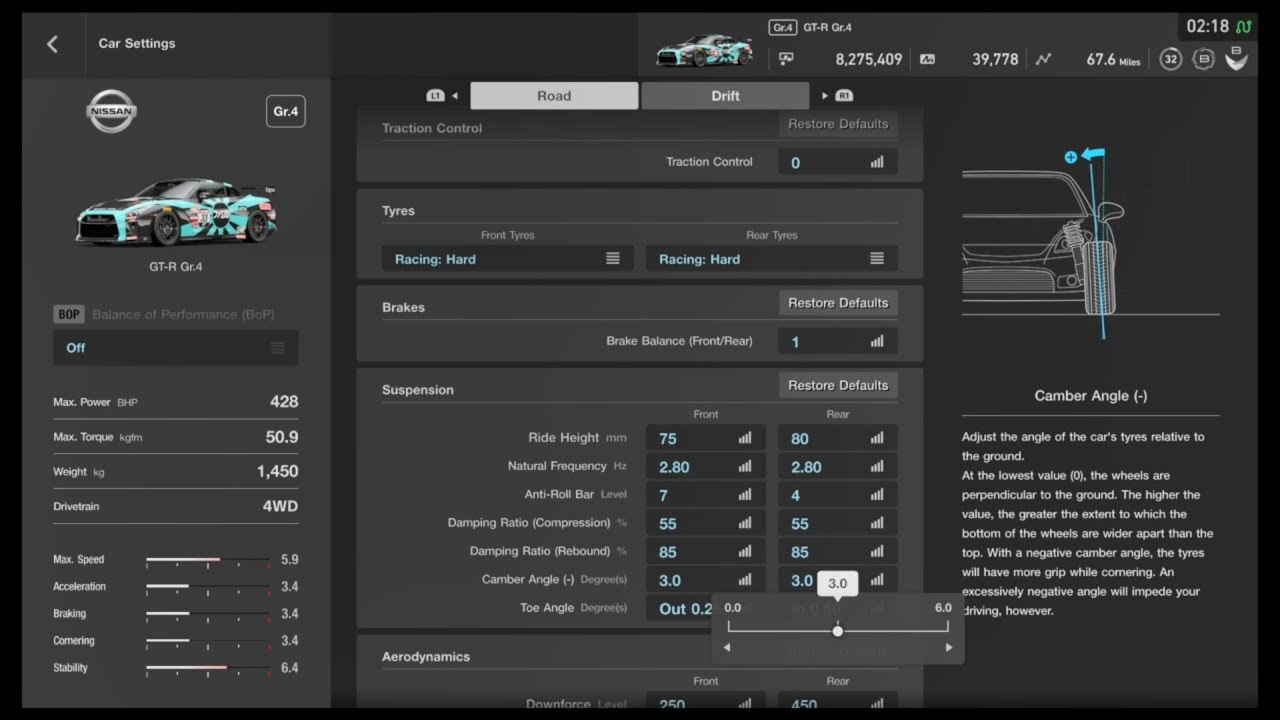
Task: Click the Stability performance bar
Action: pyautogui.click(x=208, y=668)
